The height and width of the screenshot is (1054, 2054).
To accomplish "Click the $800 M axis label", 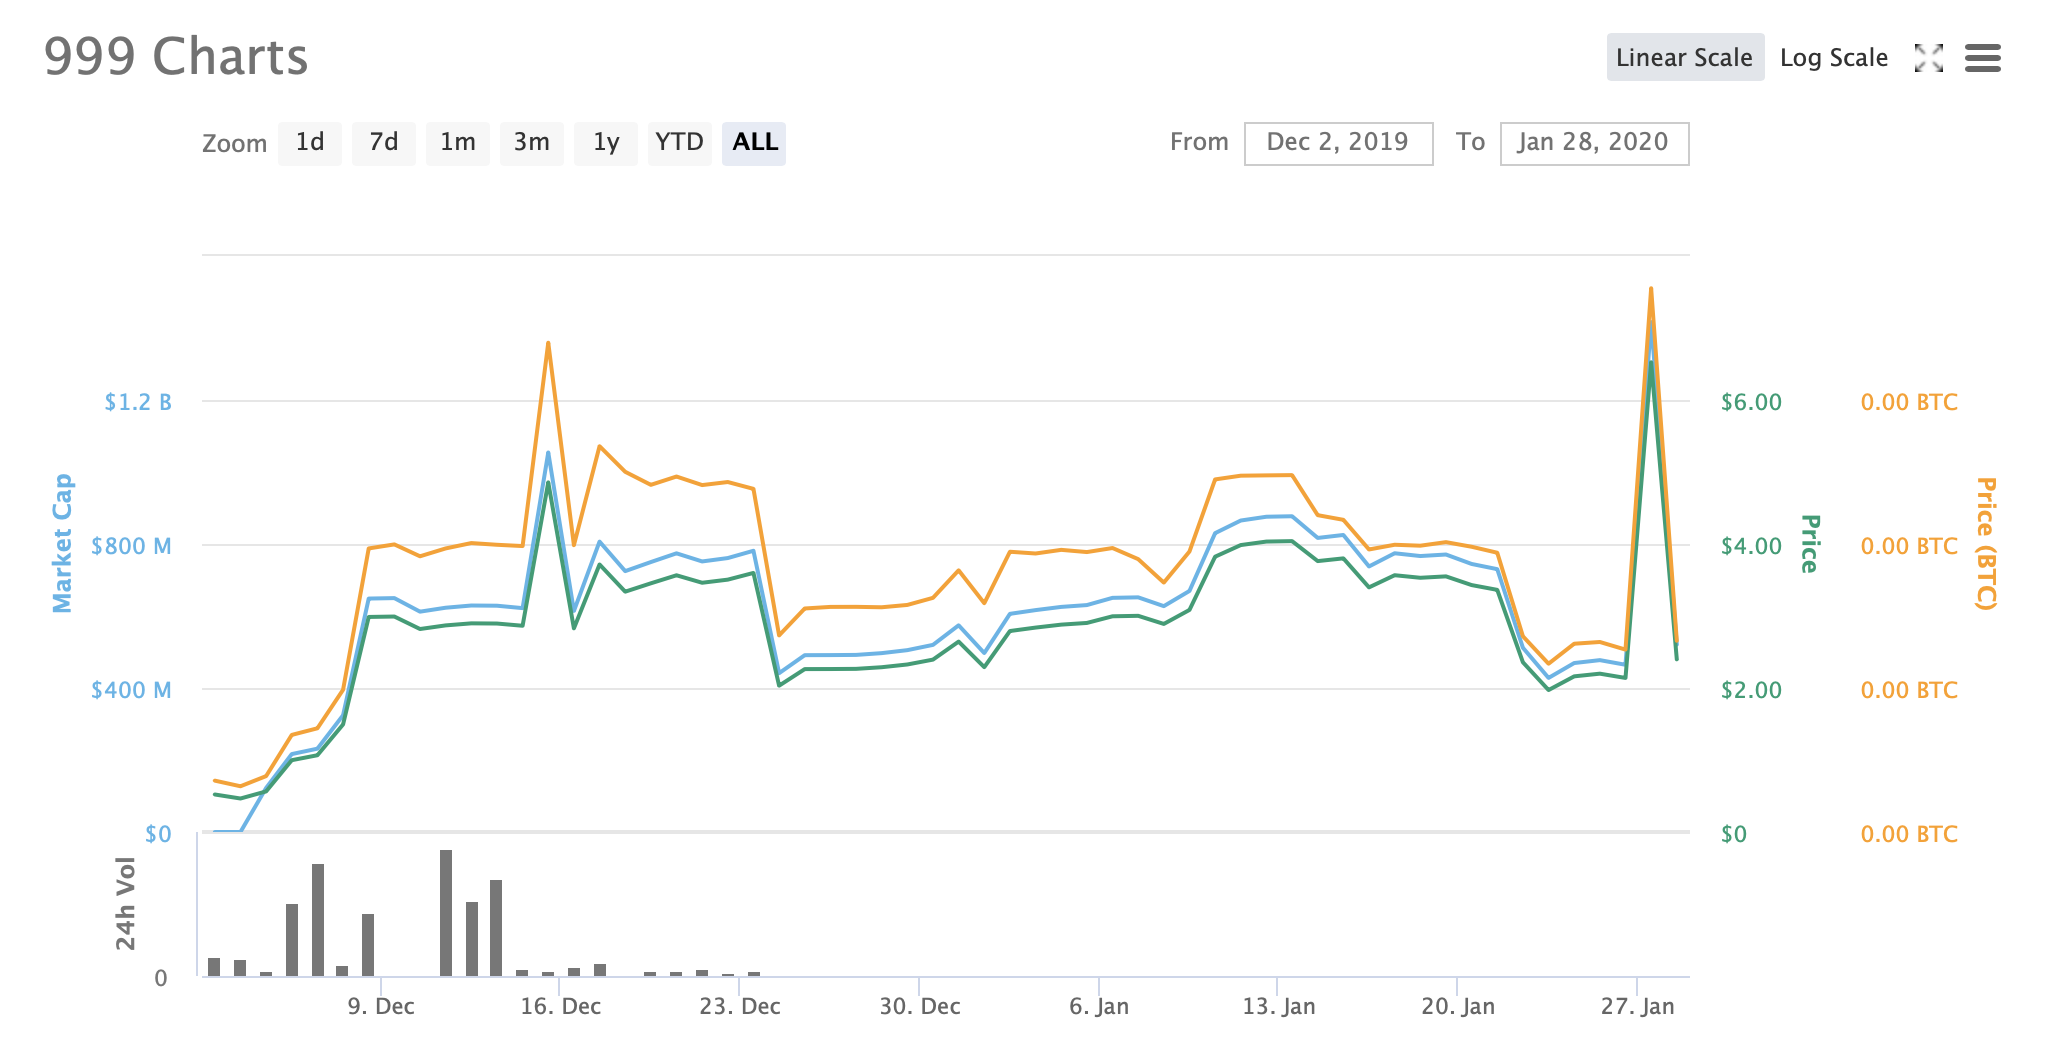I will pyautogui.click(x=131, y=546).
